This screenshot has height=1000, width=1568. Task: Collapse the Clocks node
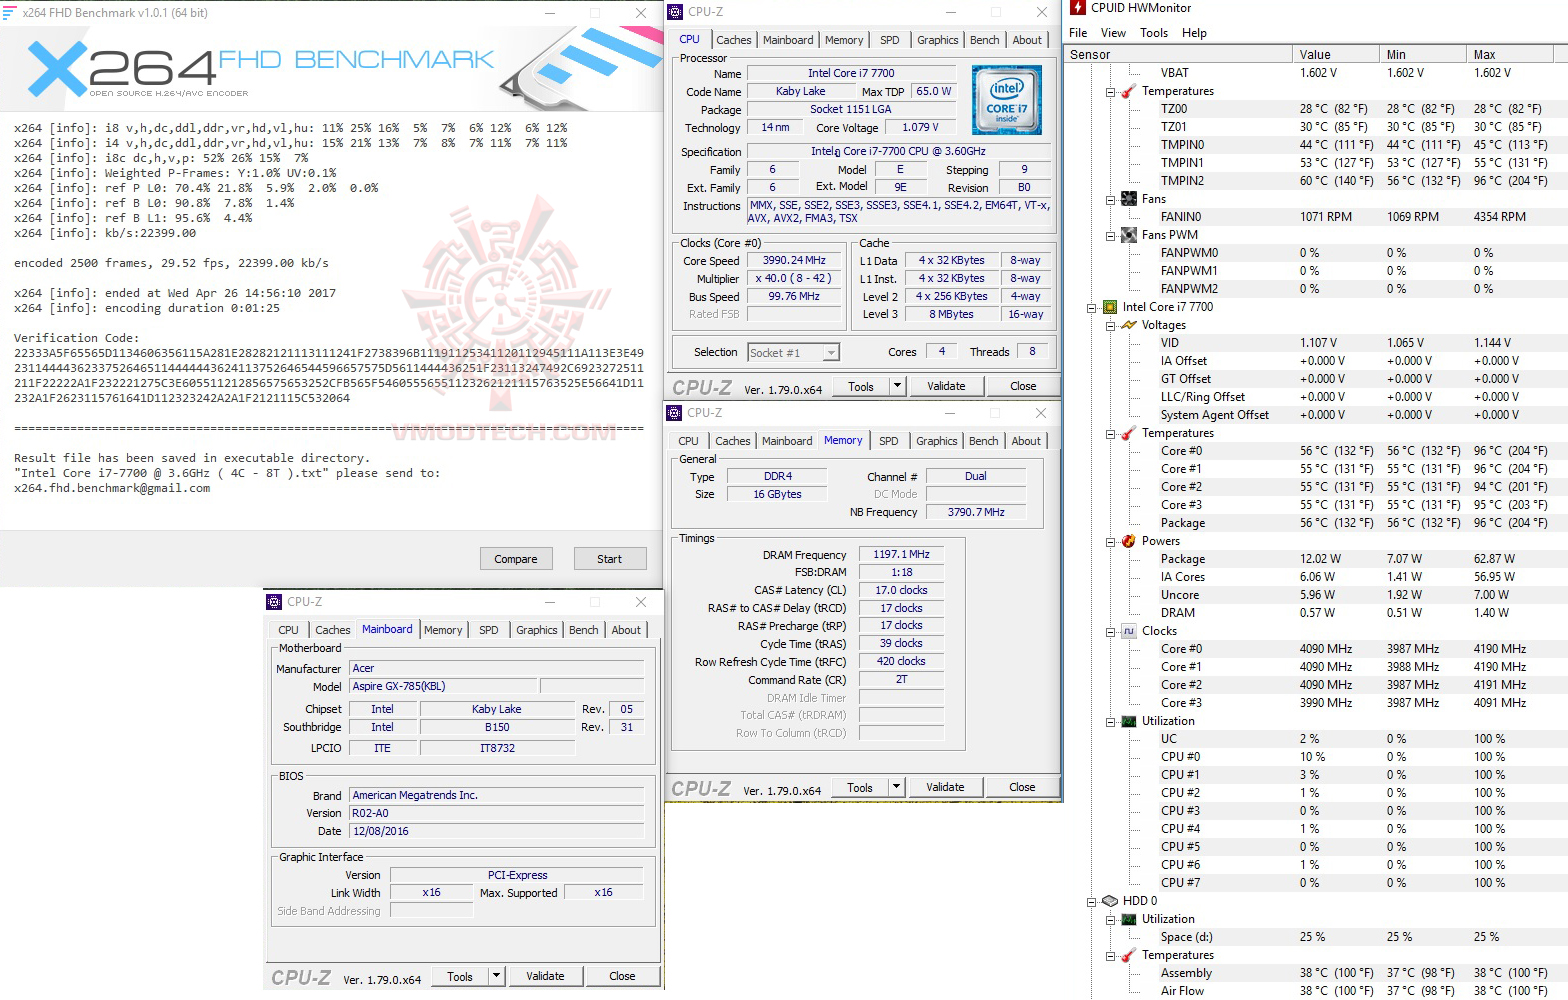[1110, 632]
